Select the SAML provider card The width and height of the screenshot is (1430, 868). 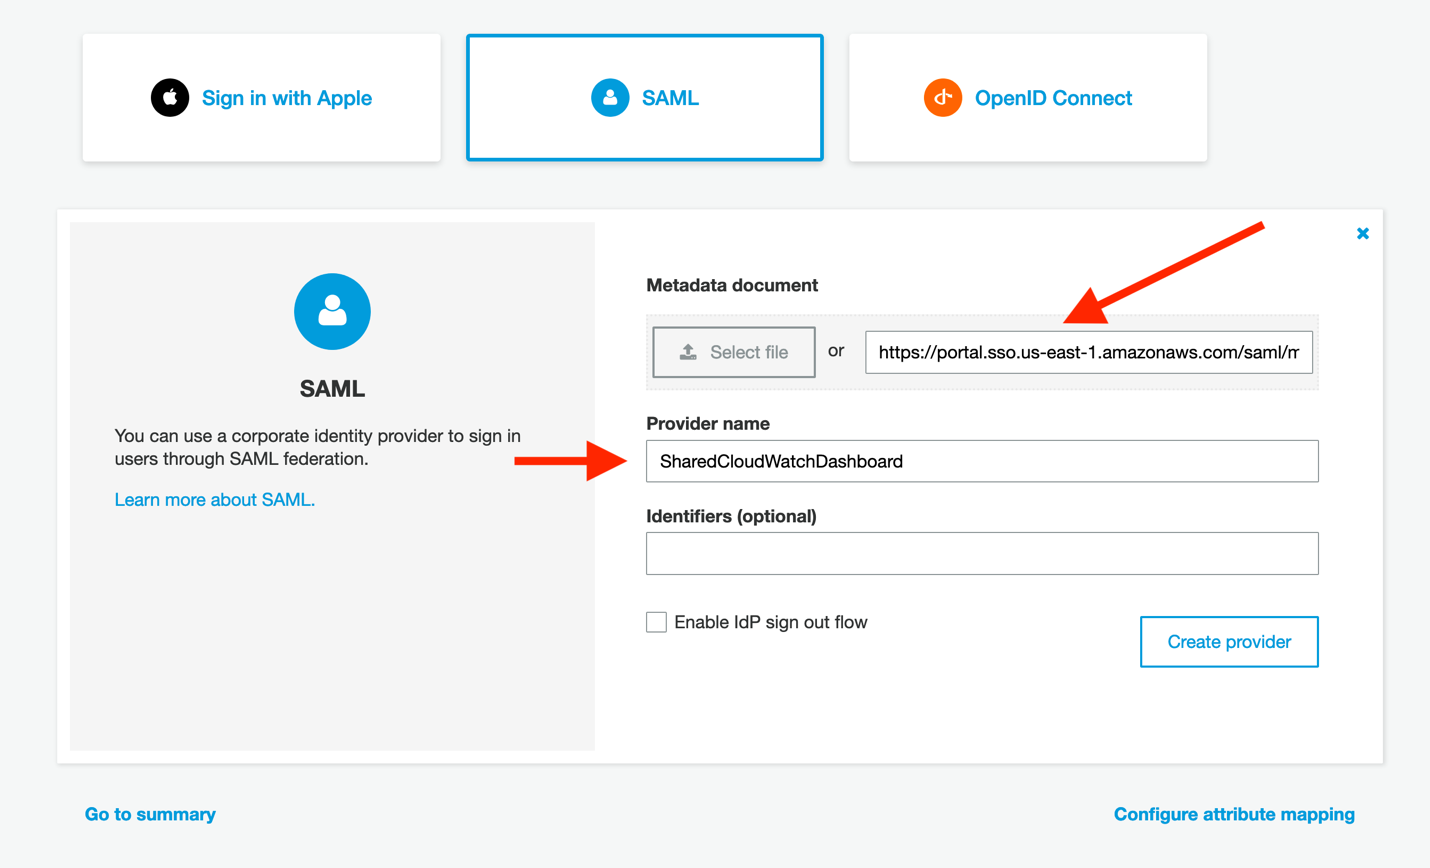coord(644,97)
